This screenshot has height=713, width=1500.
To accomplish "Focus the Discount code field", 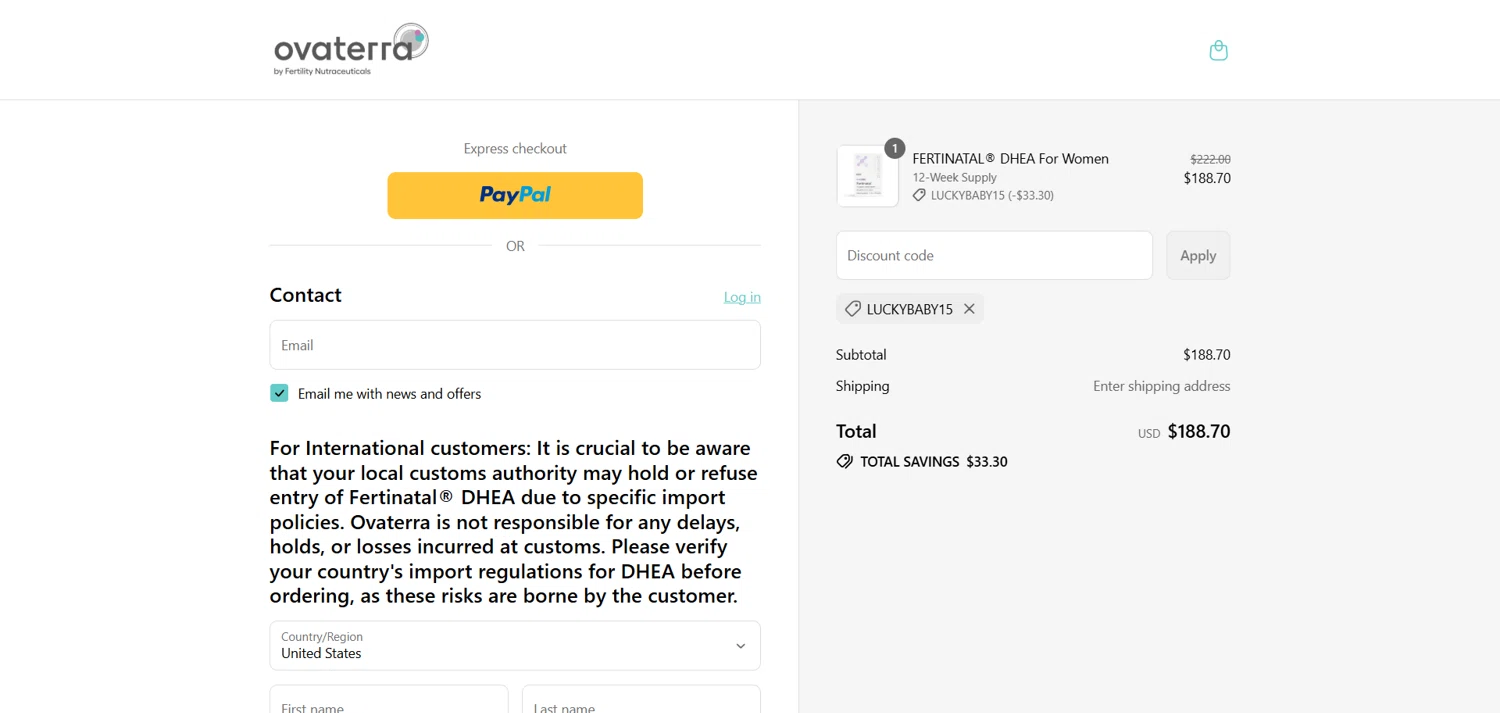I will tap(994, 255).
